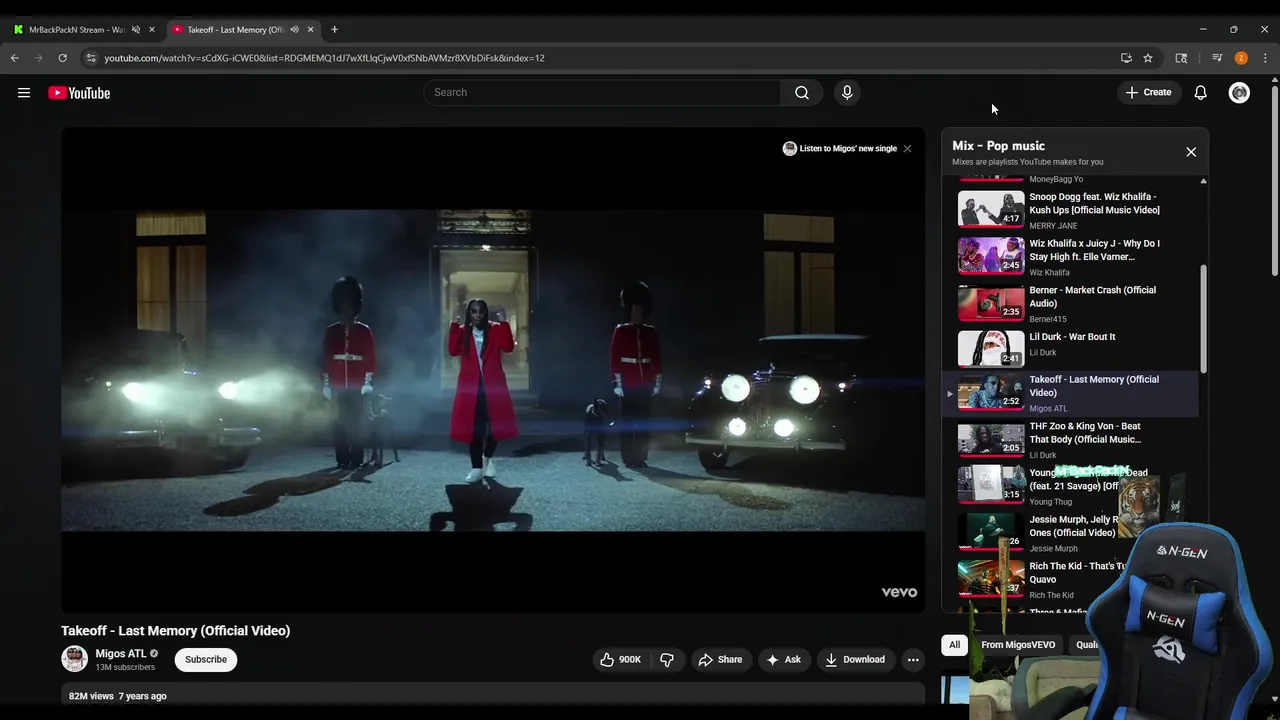Open the YouTube account avatar menu
Screen dimensions: 1280x720
[1239, 93]
